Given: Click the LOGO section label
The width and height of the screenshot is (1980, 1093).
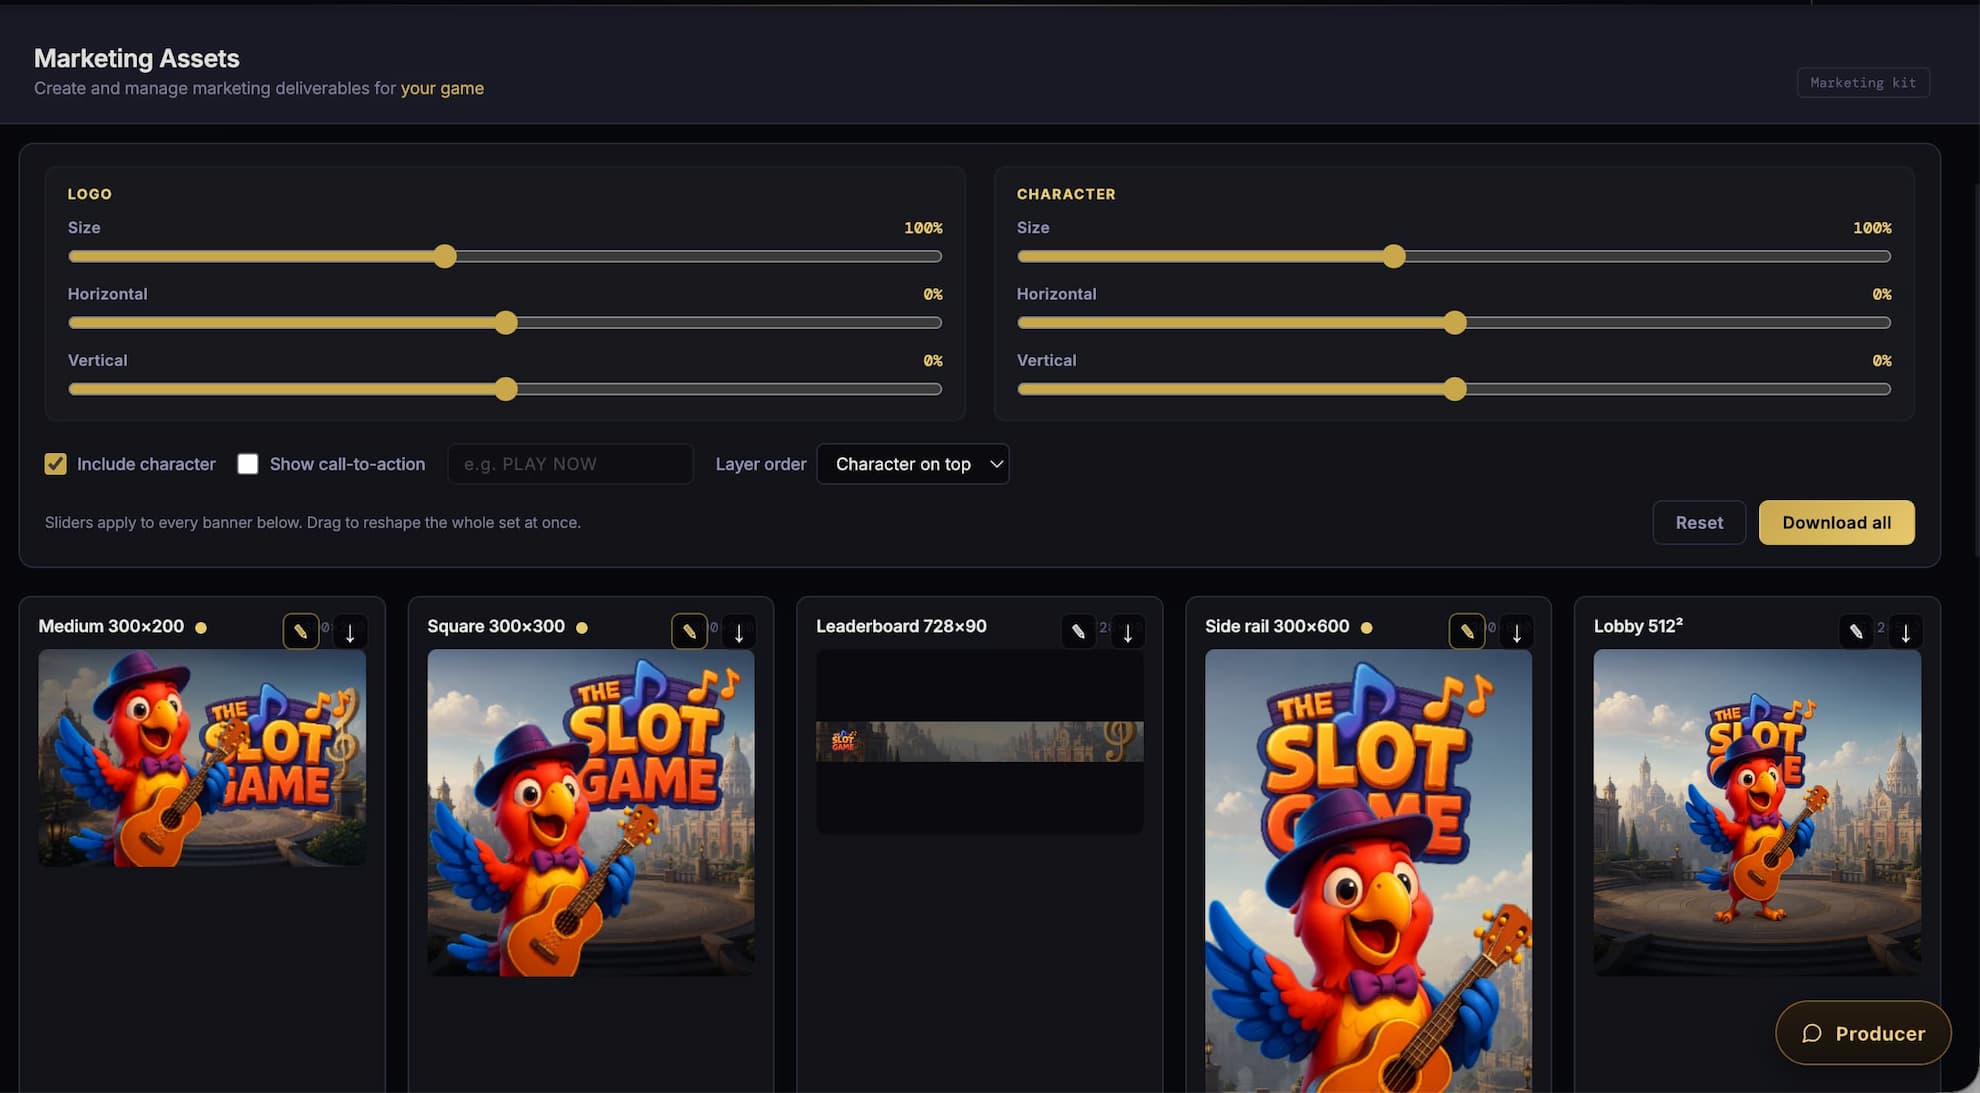Looking at the screenshot, I should (x=90, y=194).
